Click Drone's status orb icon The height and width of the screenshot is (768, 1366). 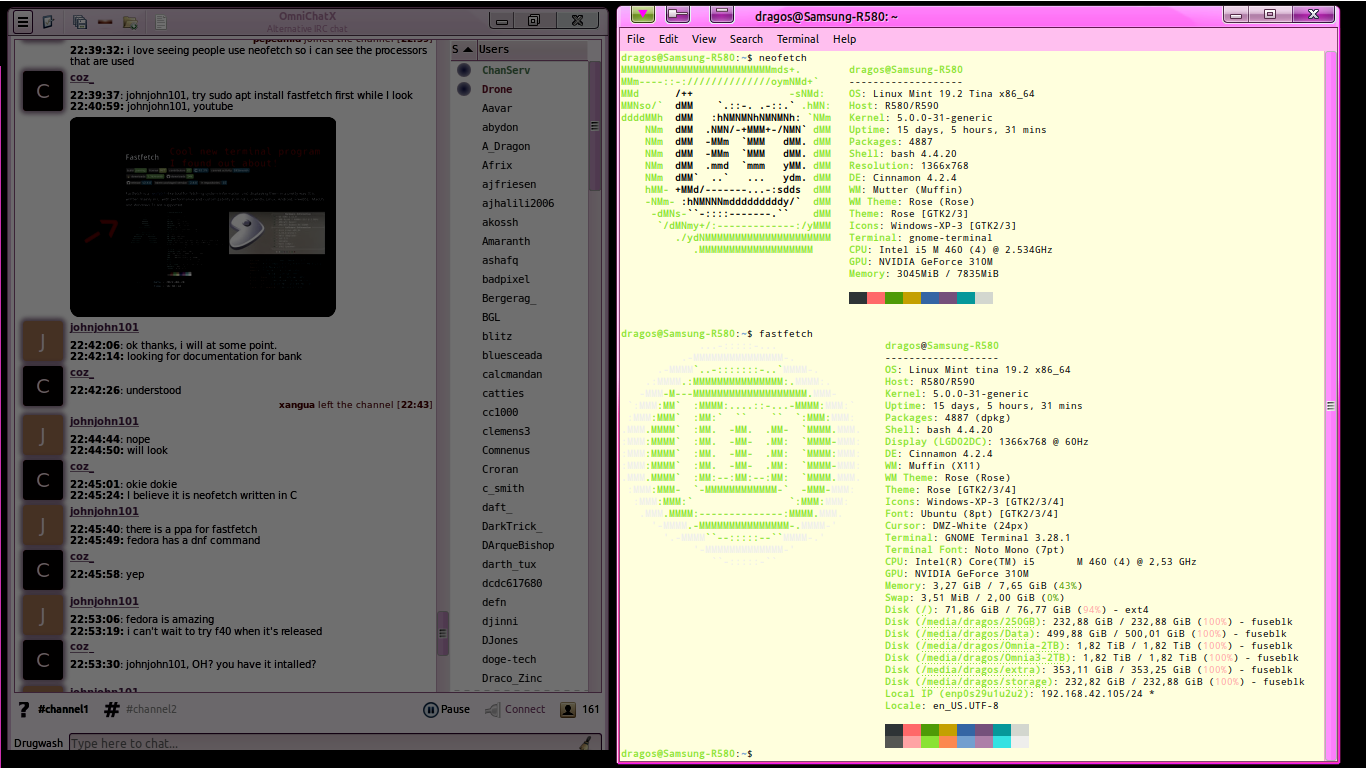point(463,89)
